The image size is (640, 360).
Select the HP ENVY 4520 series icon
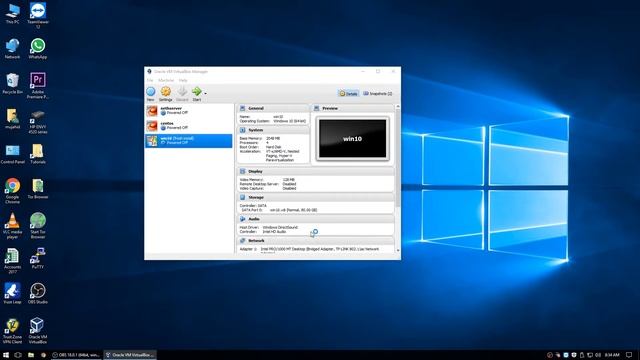coord(38,121)
